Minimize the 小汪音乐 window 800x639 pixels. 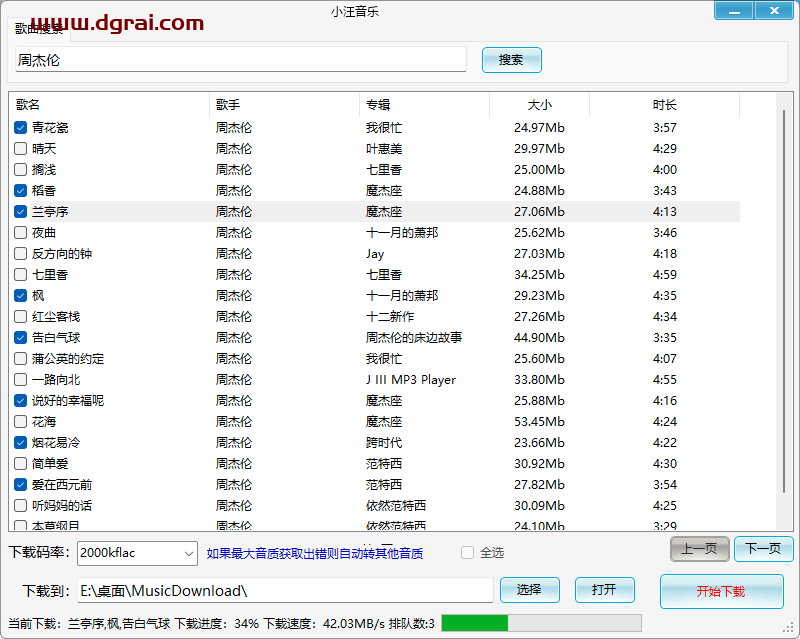734,11
